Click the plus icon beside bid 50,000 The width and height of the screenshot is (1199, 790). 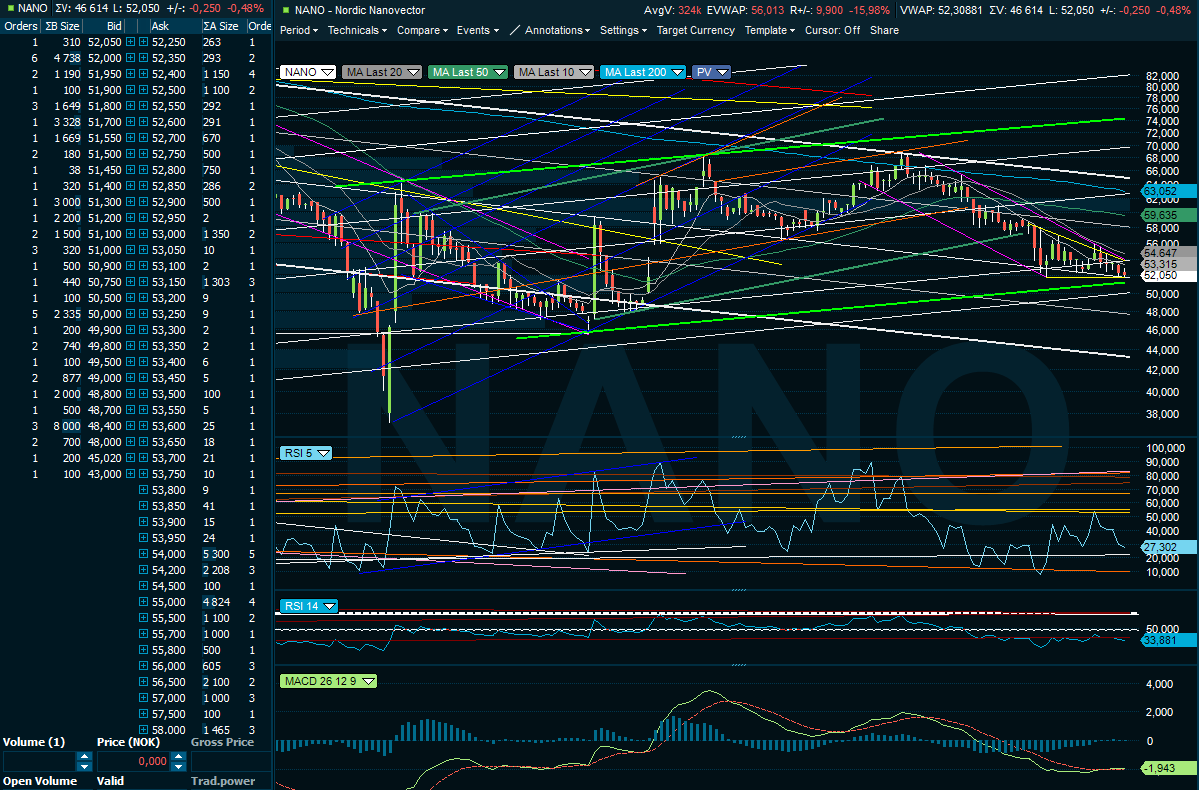[x=131, y=314]
